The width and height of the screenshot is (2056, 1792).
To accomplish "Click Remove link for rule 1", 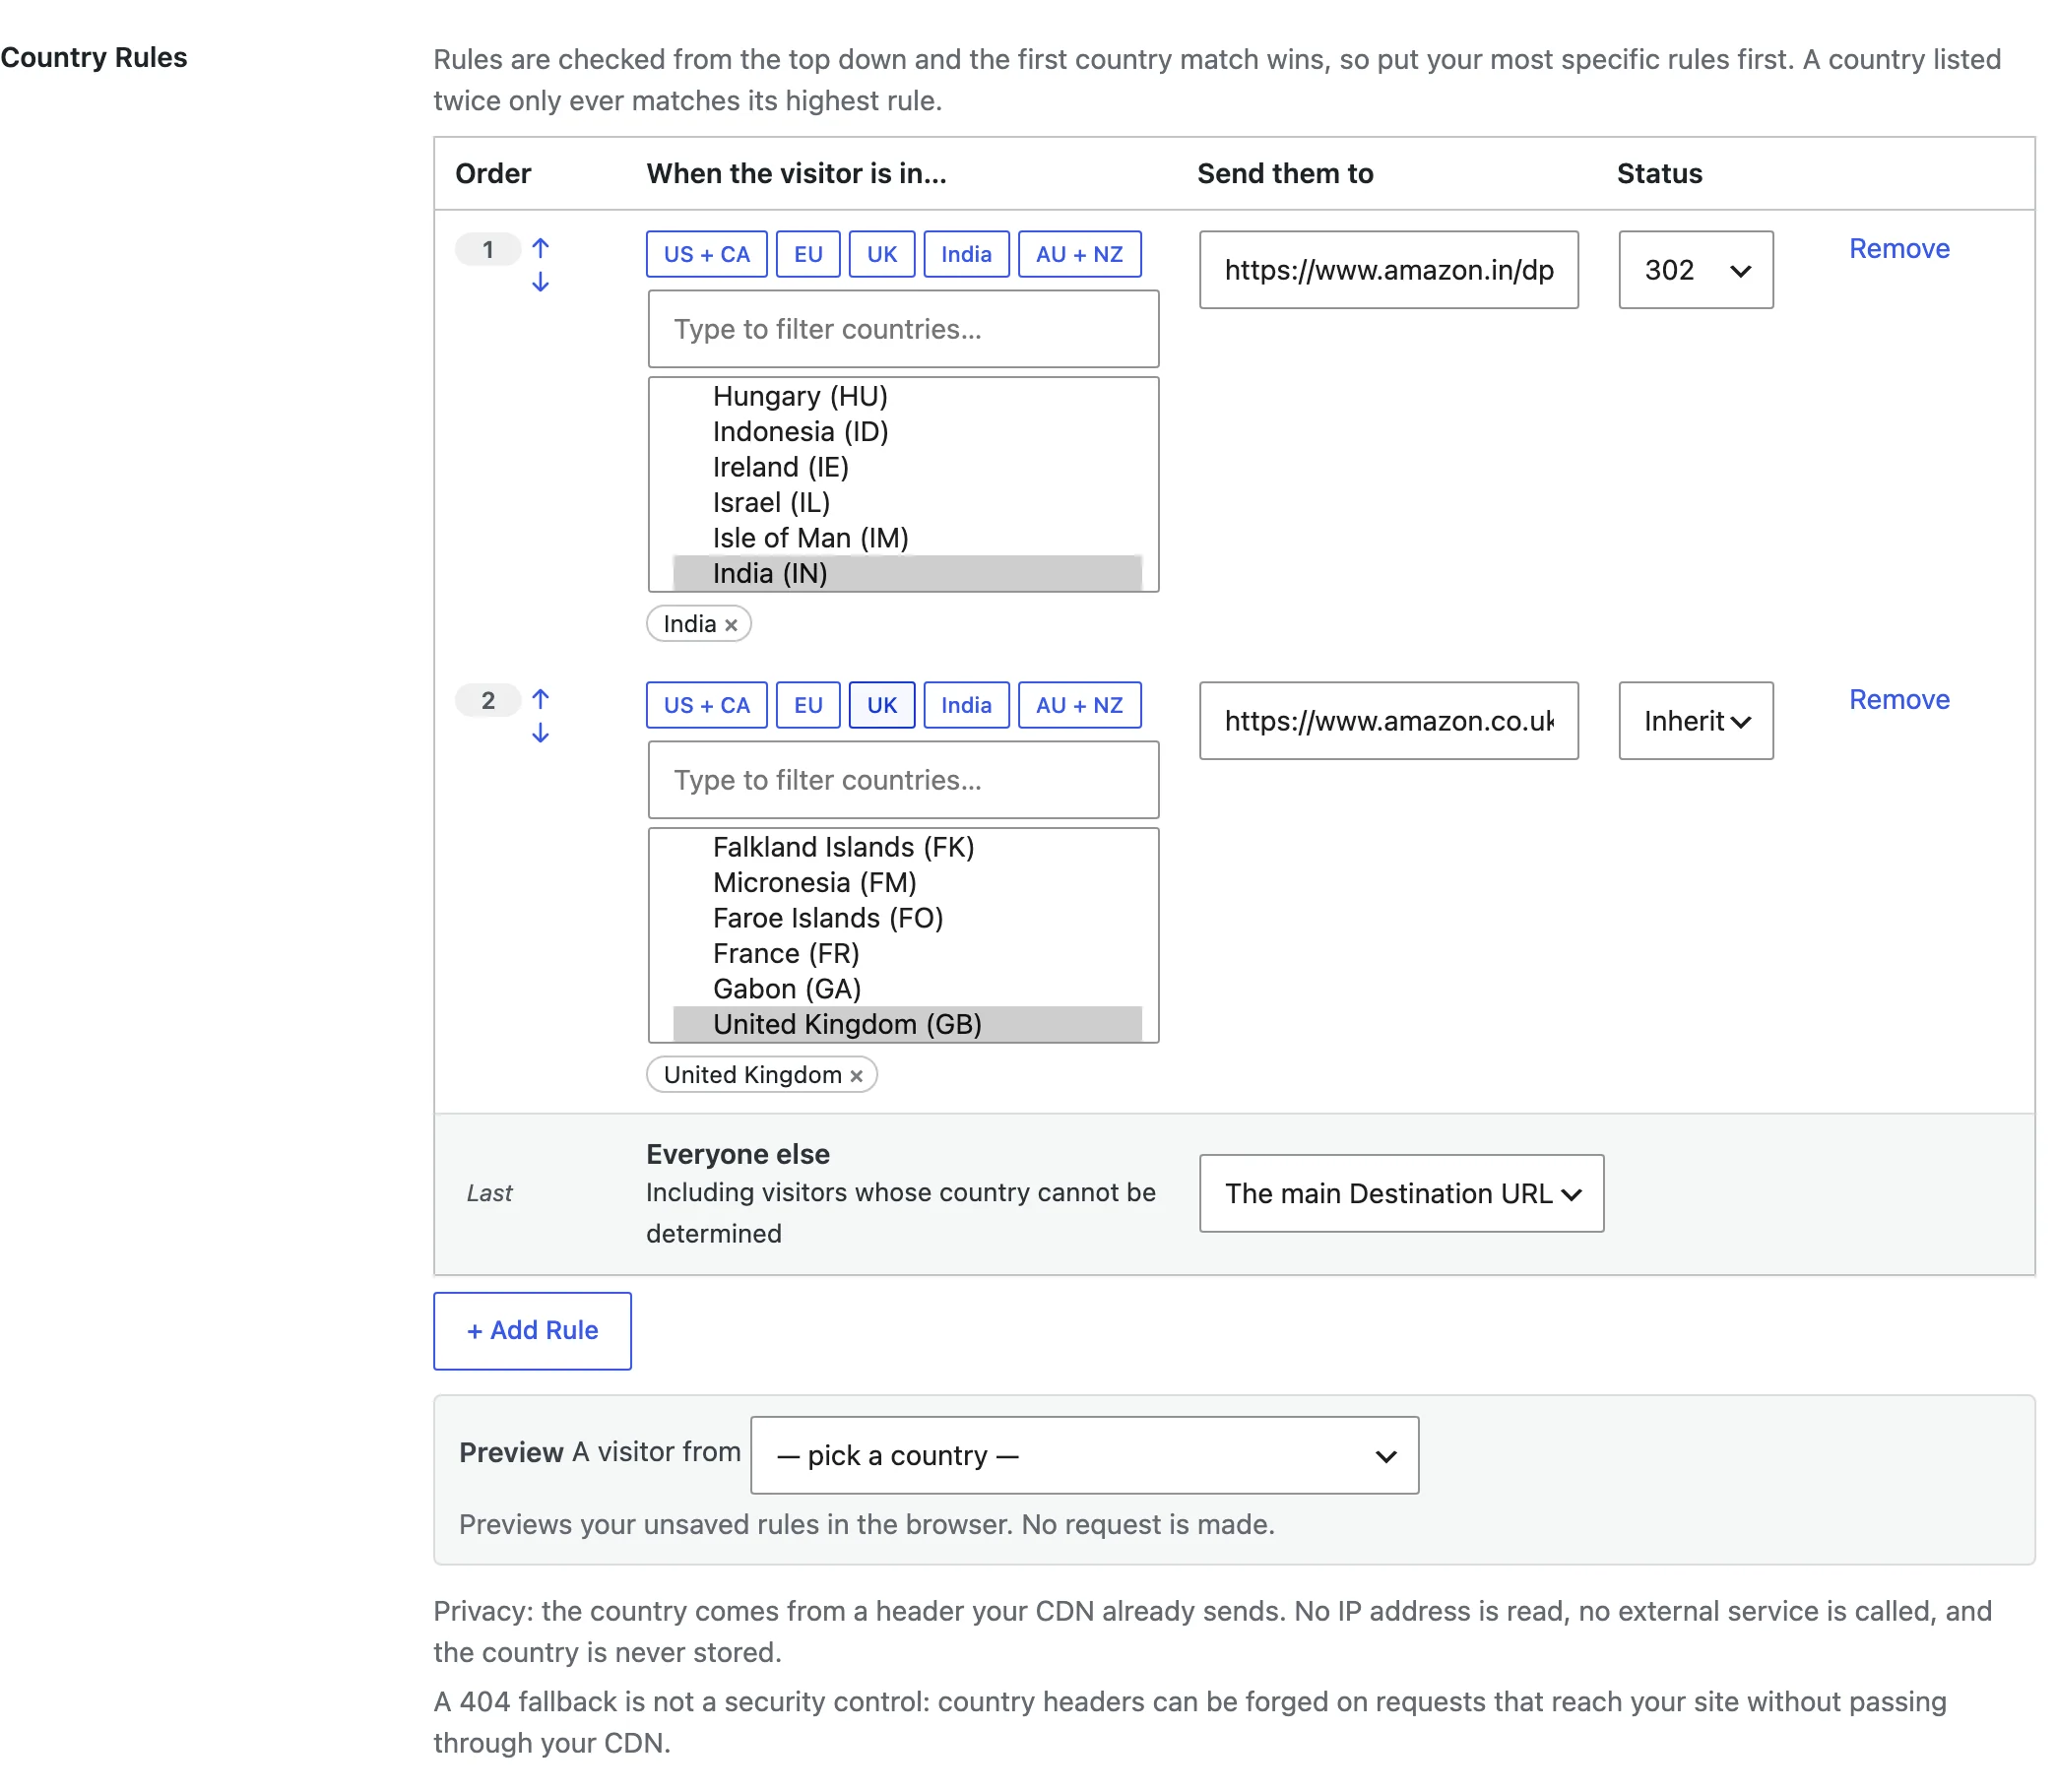I will [1898, 248].
